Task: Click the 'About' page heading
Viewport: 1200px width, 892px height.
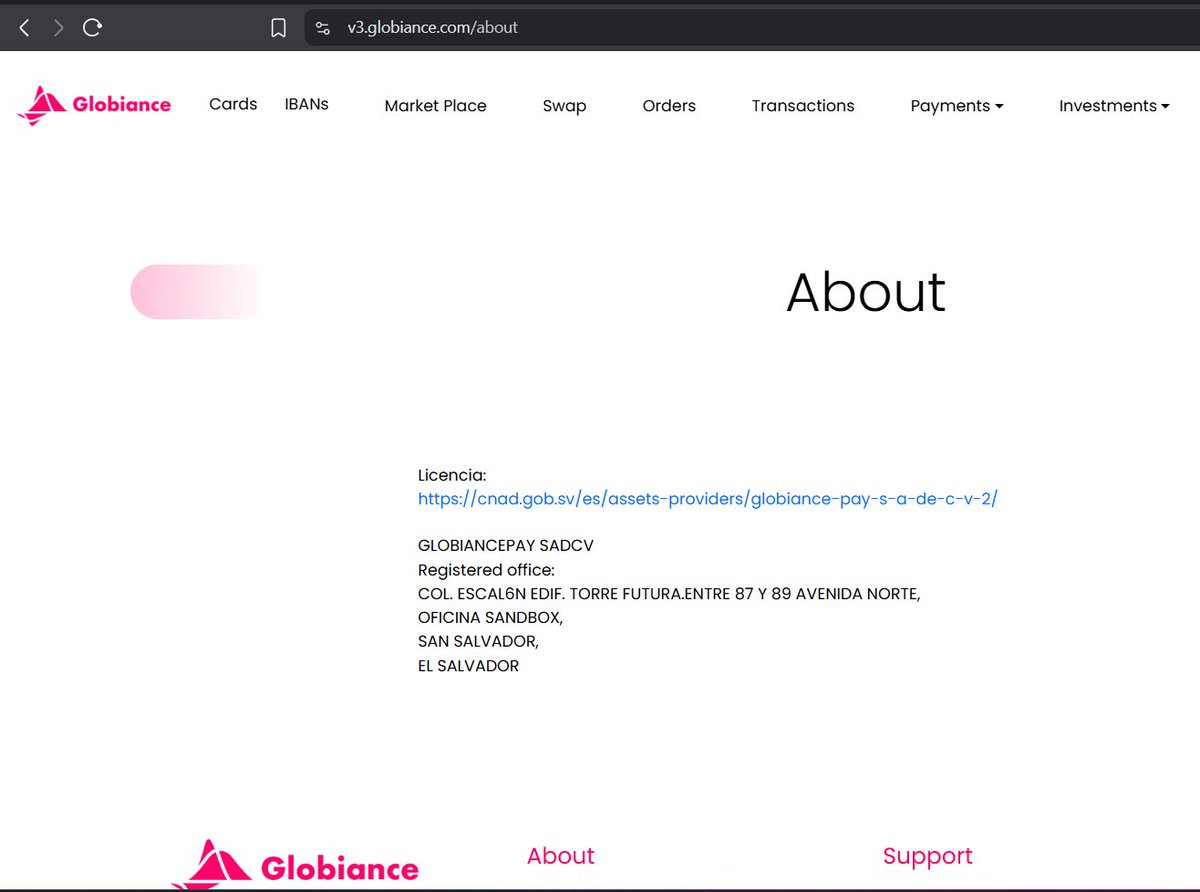Action: point(866,292)
